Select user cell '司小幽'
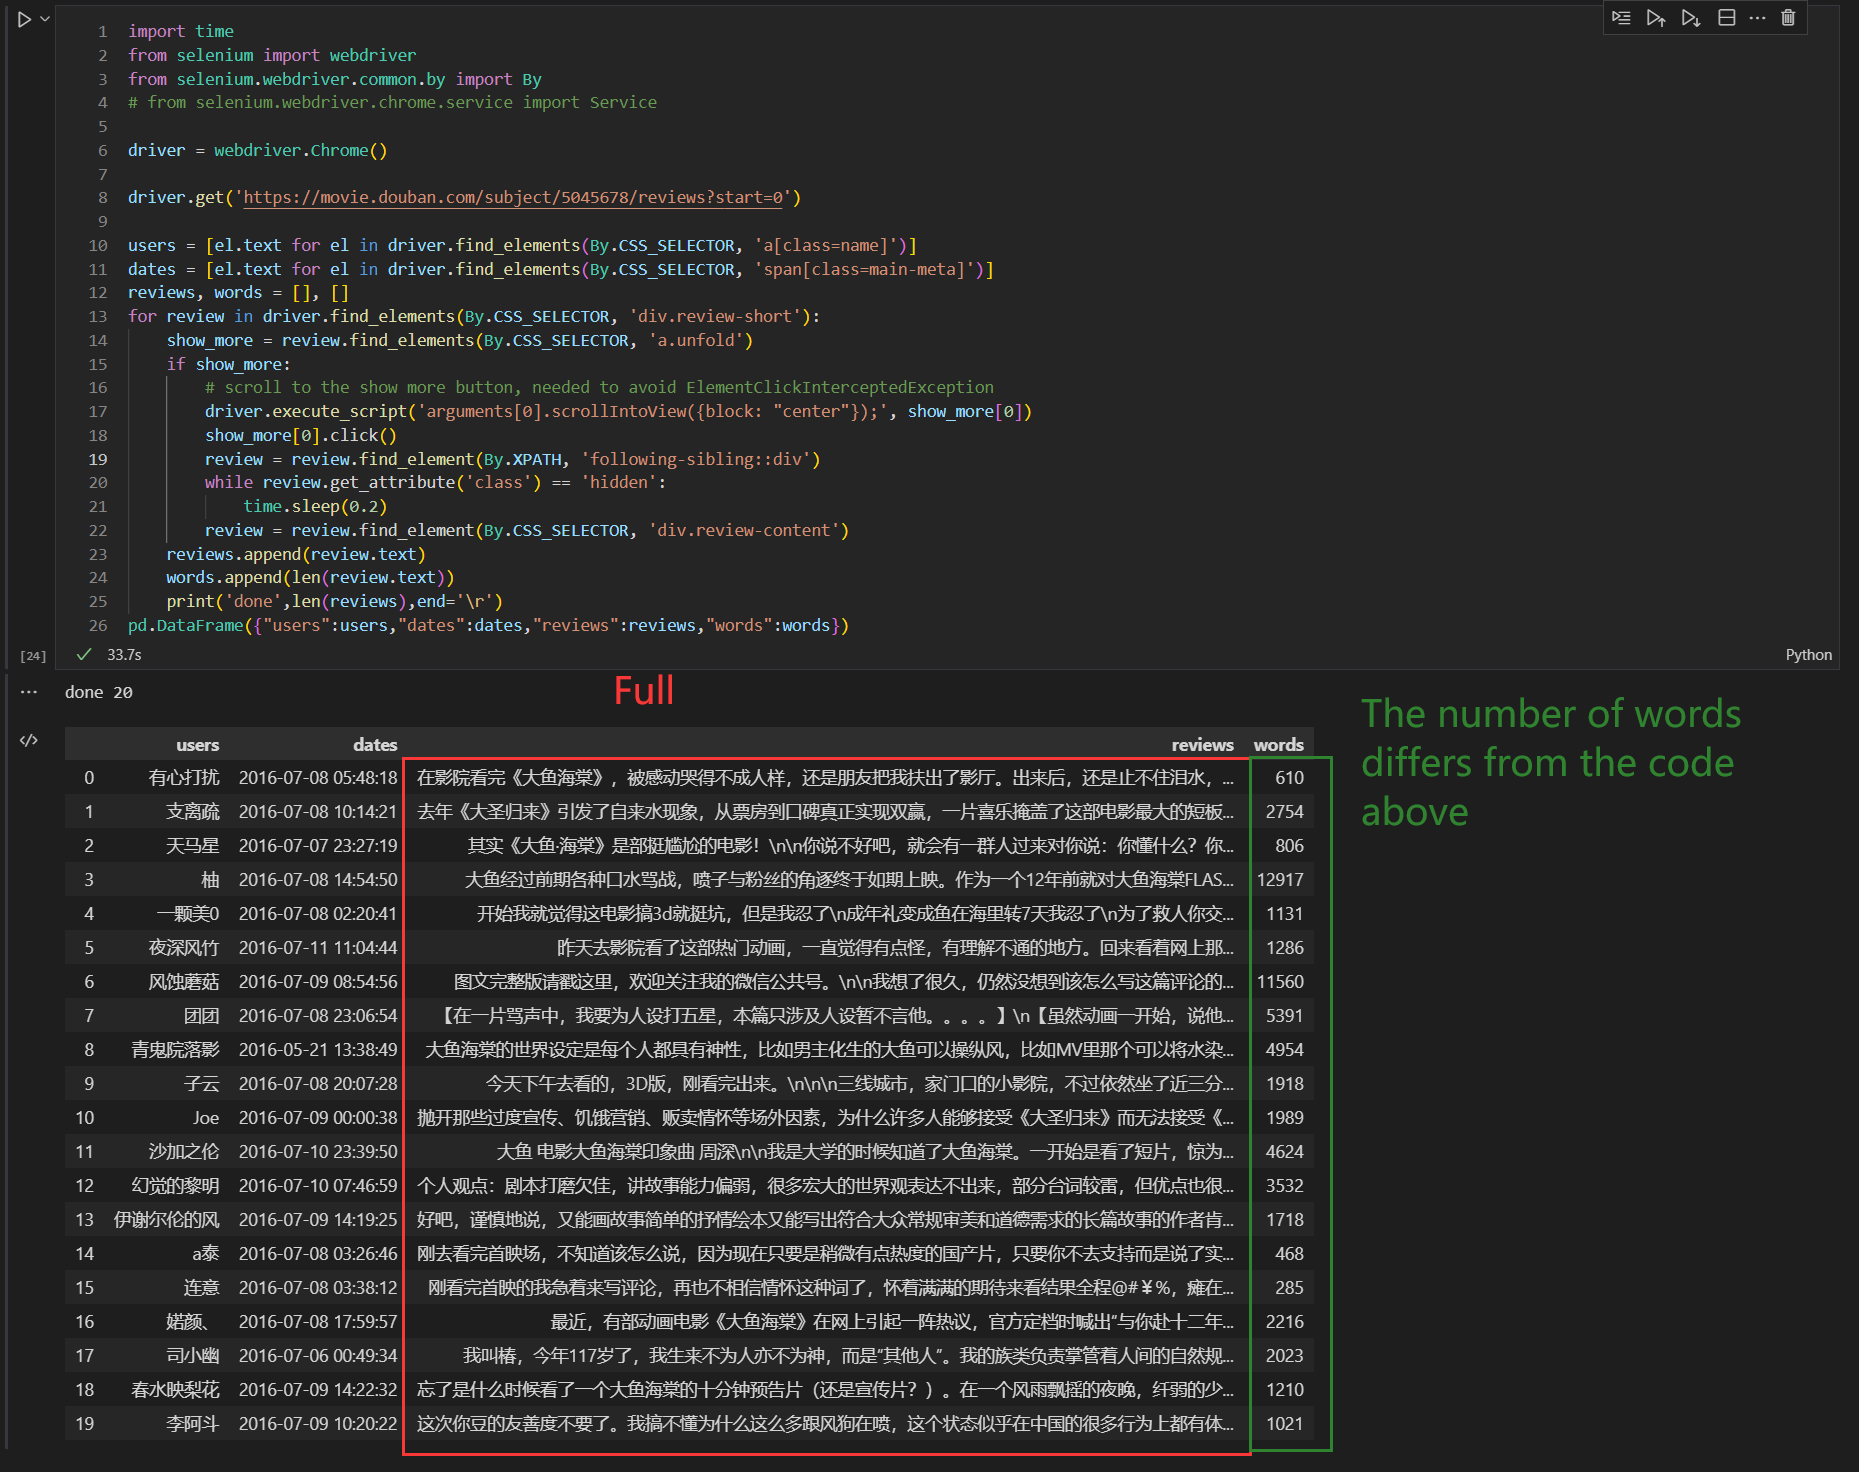Screen dimensions: 1859x1472 pos(192,1356)
